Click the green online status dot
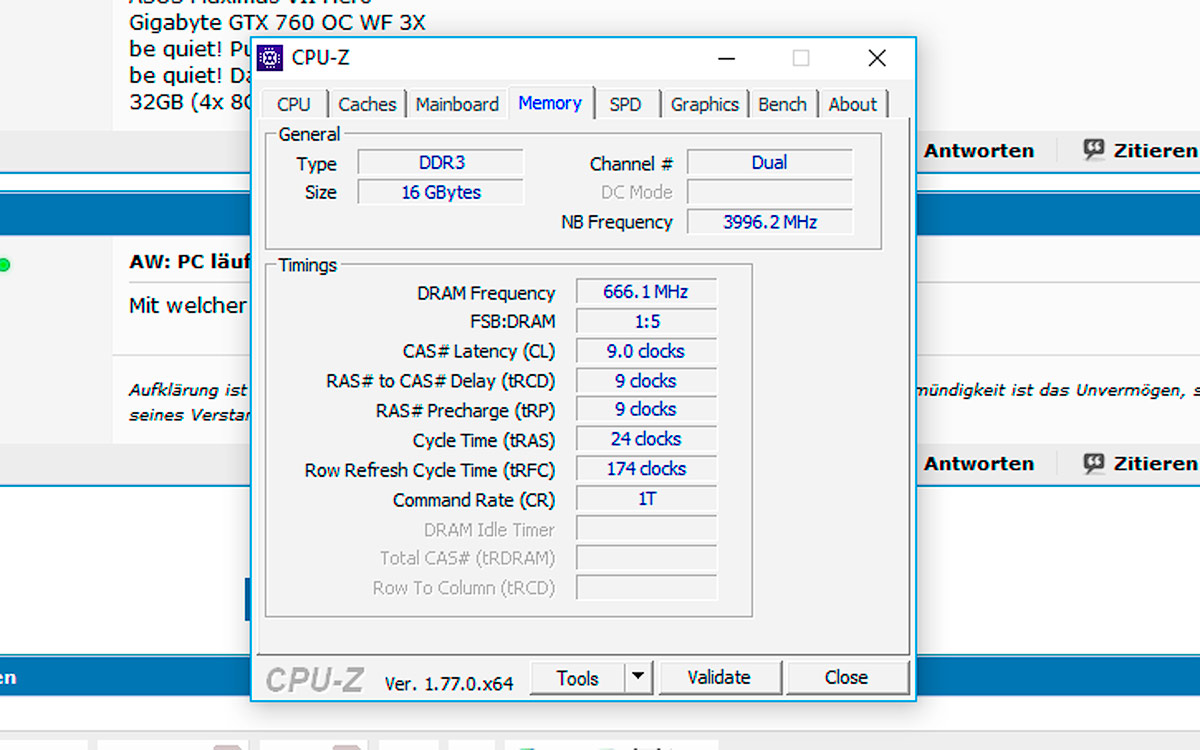Viewport: 1200px width, 750px height. pyautogui.click(x=4, y=265)
